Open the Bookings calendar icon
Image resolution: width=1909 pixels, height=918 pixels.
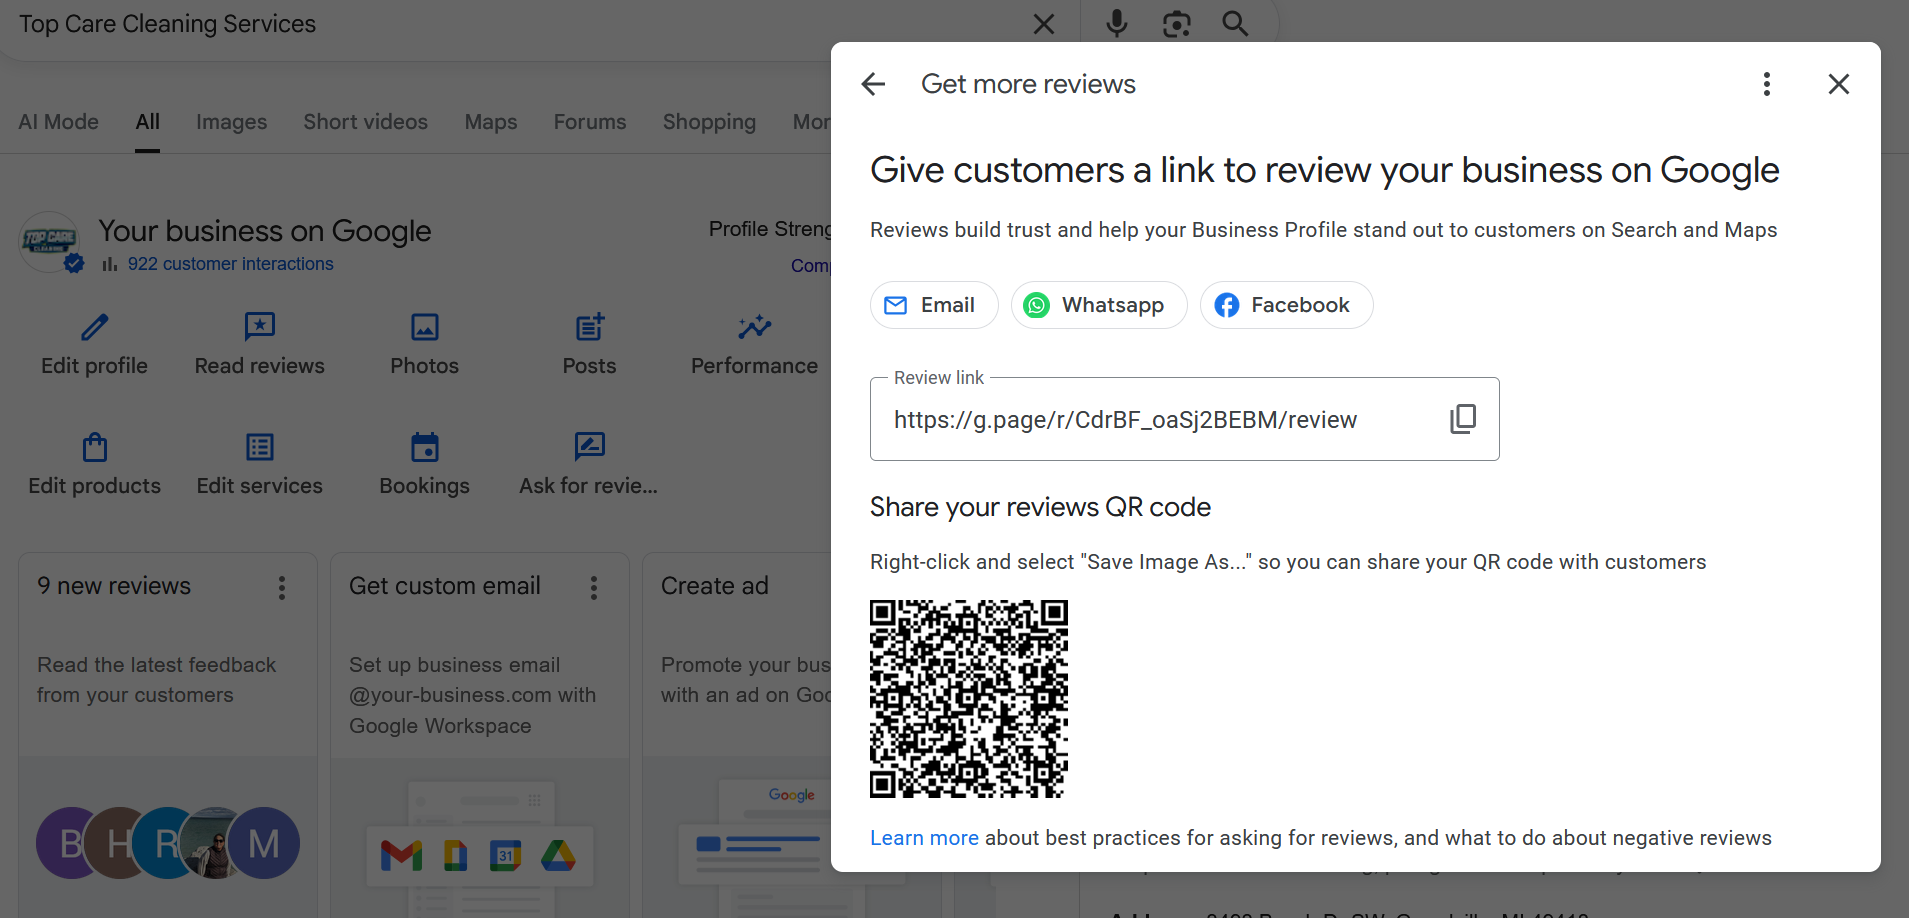tap(425, 447)
